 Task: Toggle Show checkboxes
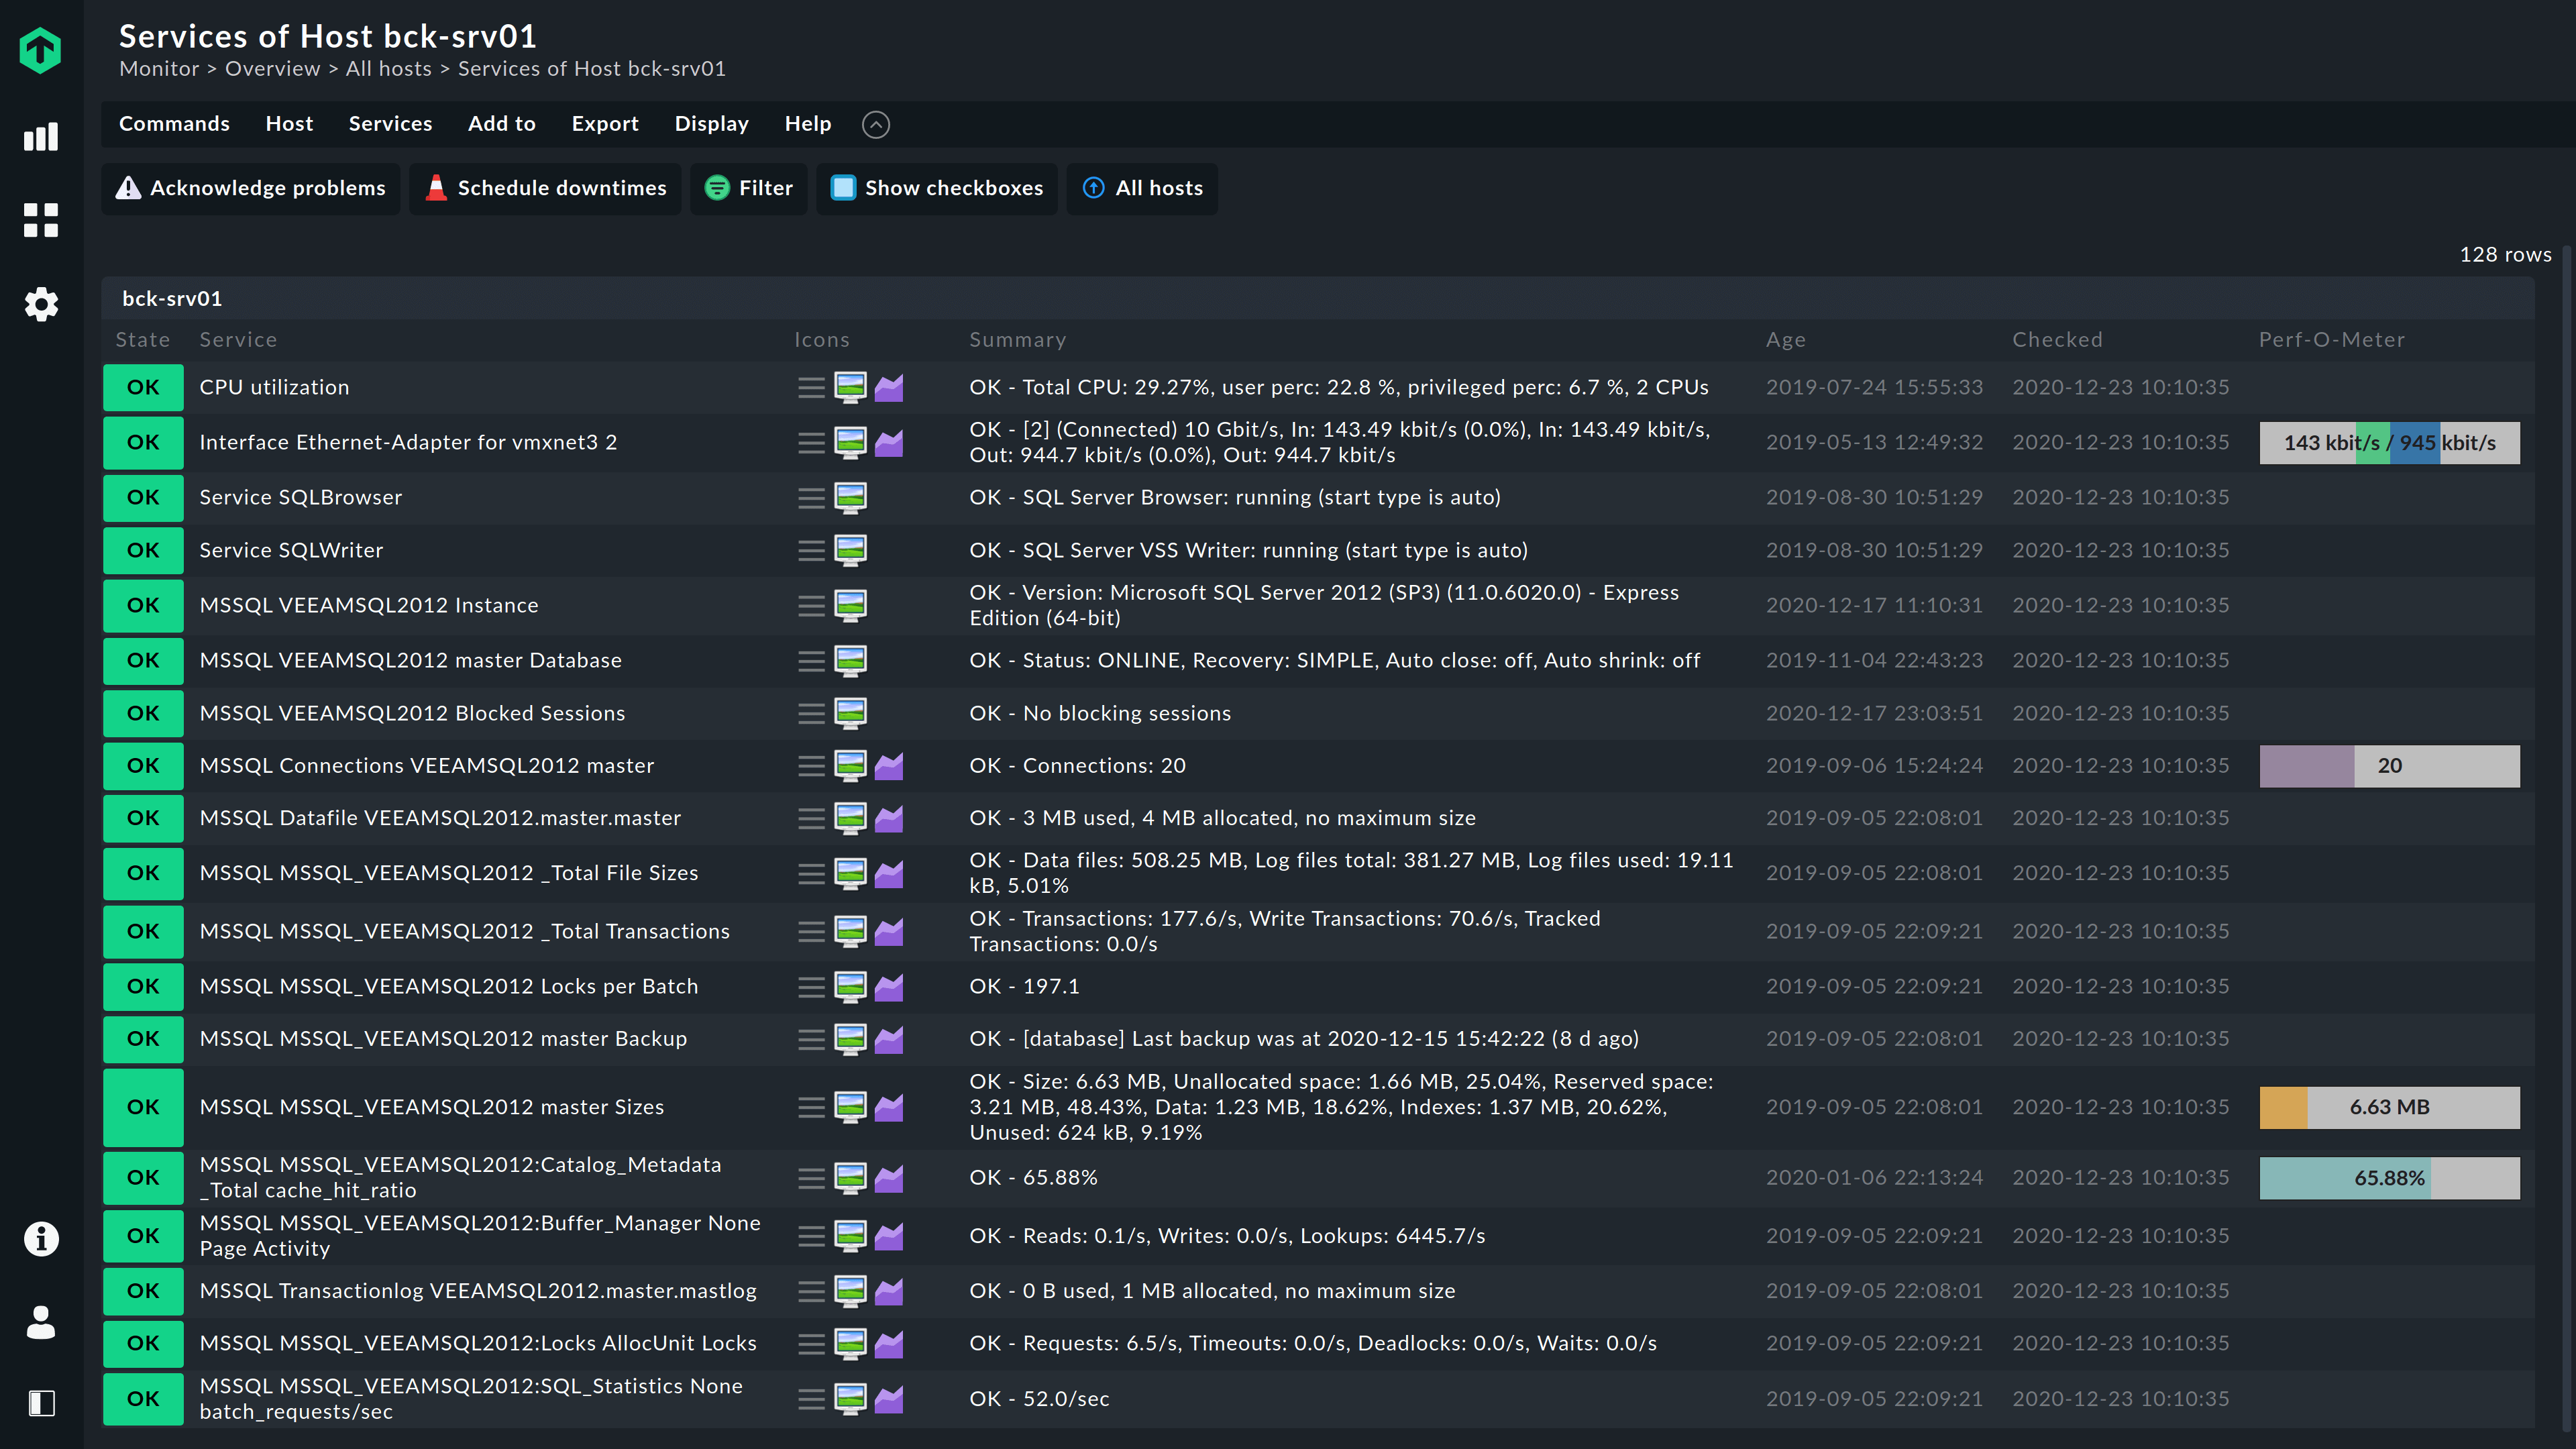(x=937, y=188)
